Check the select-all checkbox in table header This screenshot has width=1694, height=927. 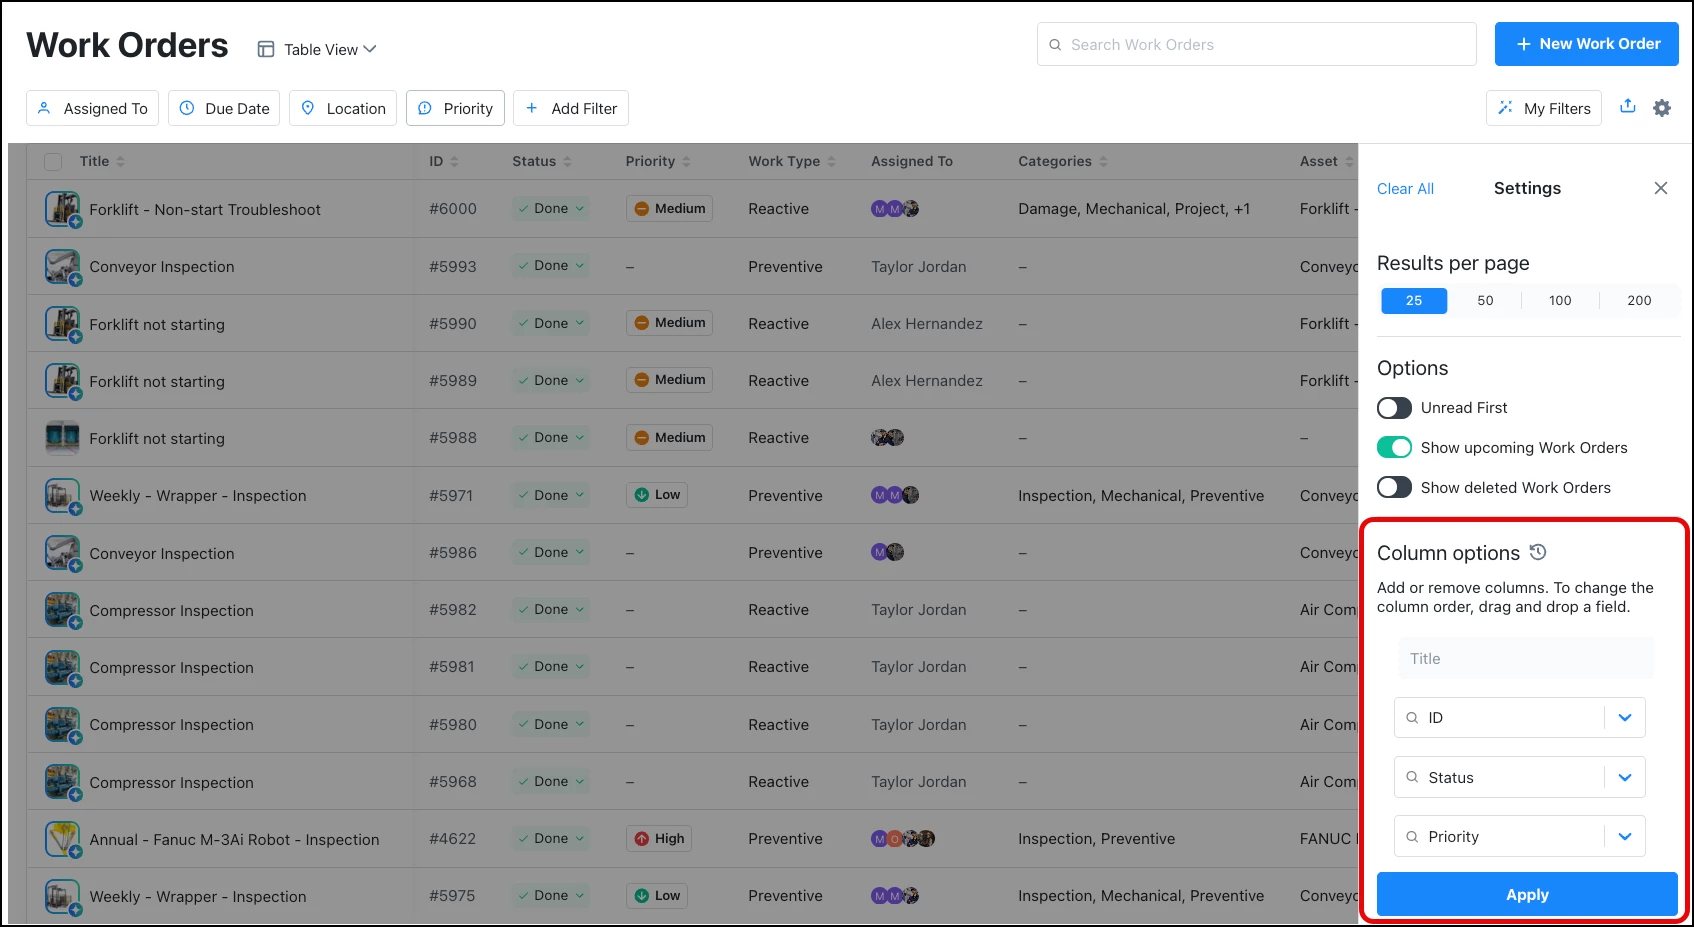click(54, 162)
